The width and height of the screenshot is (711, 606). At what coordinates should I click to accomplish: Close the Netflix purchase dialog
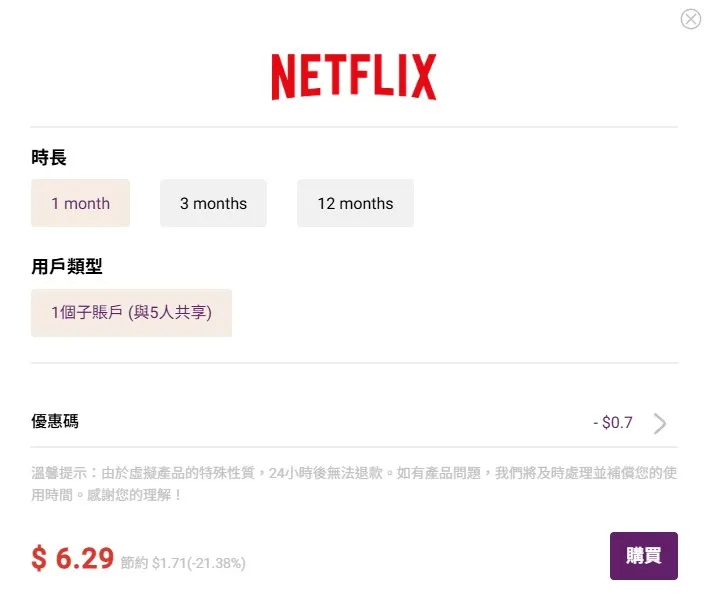pos(691,19)
